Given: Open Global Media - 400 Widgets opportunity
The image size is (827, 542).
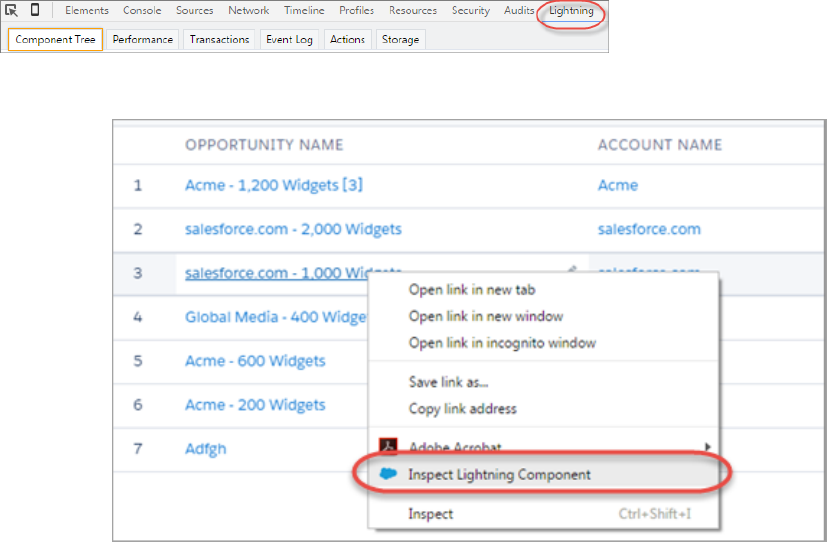Looking at the screenshot, I should pos(276,317).
